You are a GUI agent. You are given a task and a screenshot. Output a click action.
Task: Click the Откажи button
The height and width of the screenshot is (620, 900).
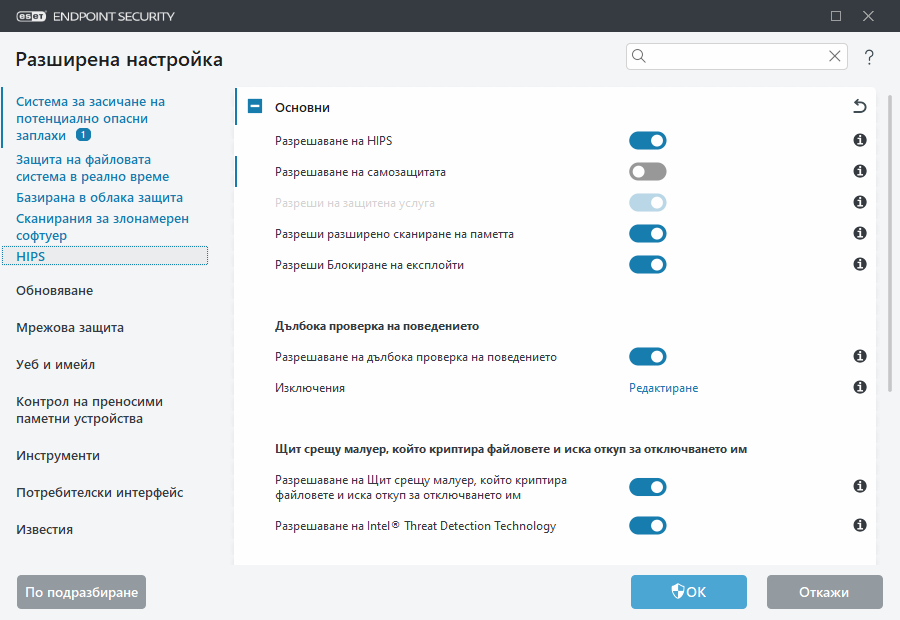[x=824, y=592]
